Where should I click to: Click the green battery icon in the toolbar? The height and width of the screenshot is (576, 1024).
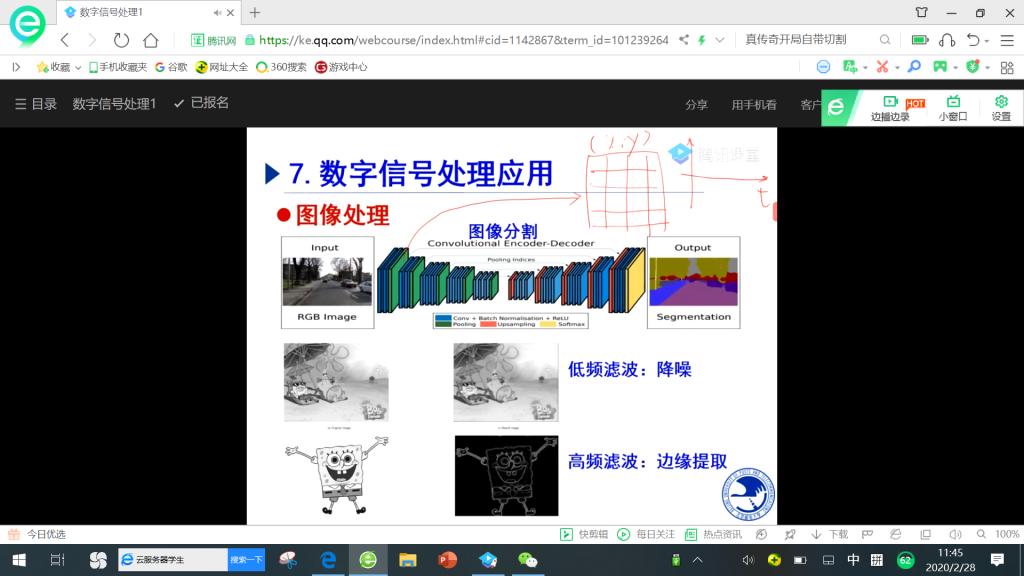click(920, 40)
